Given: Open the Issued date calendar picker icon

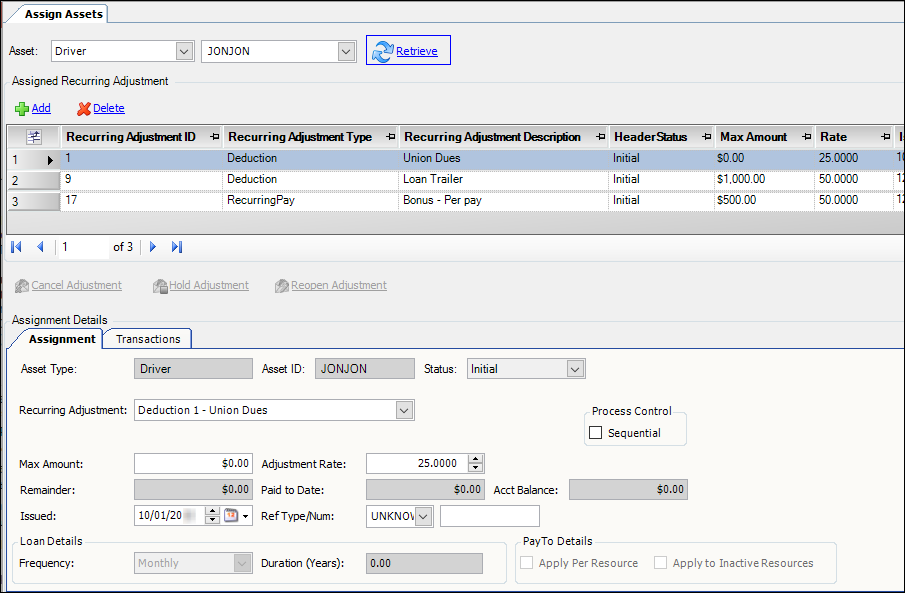Looking at the screenshot, I should pos(230,516).
